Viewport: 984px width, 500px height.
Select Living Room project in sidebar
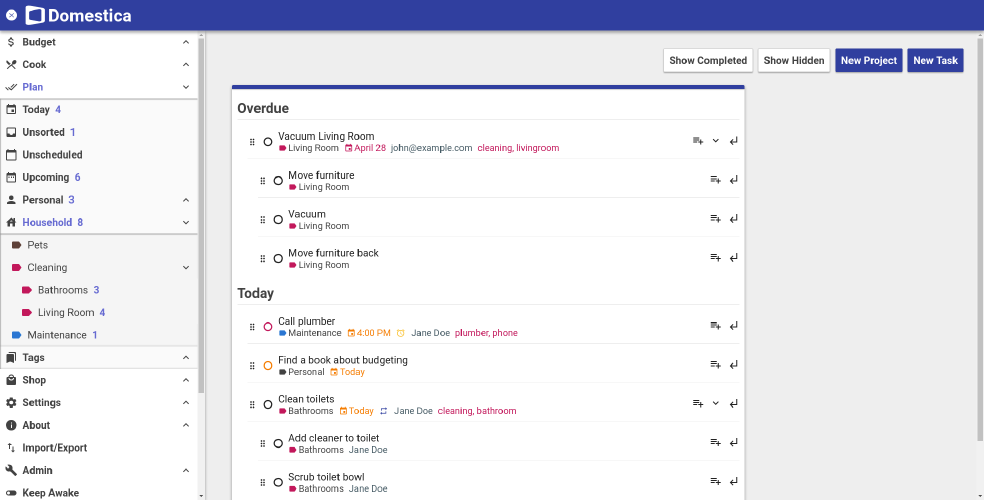point(65,312)
